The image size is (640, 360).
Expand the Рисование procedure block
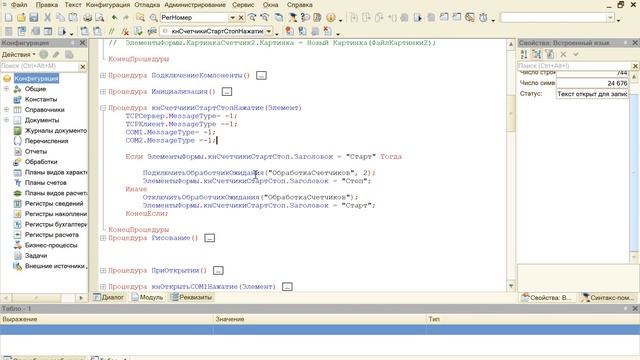pyautogui.click(x=103, y=238)
